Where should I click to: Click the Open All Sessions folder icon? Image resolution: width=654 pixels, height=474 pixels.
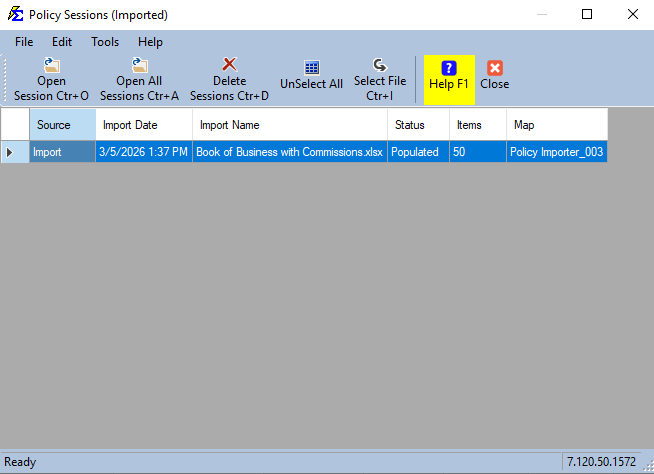click(139, 65)
